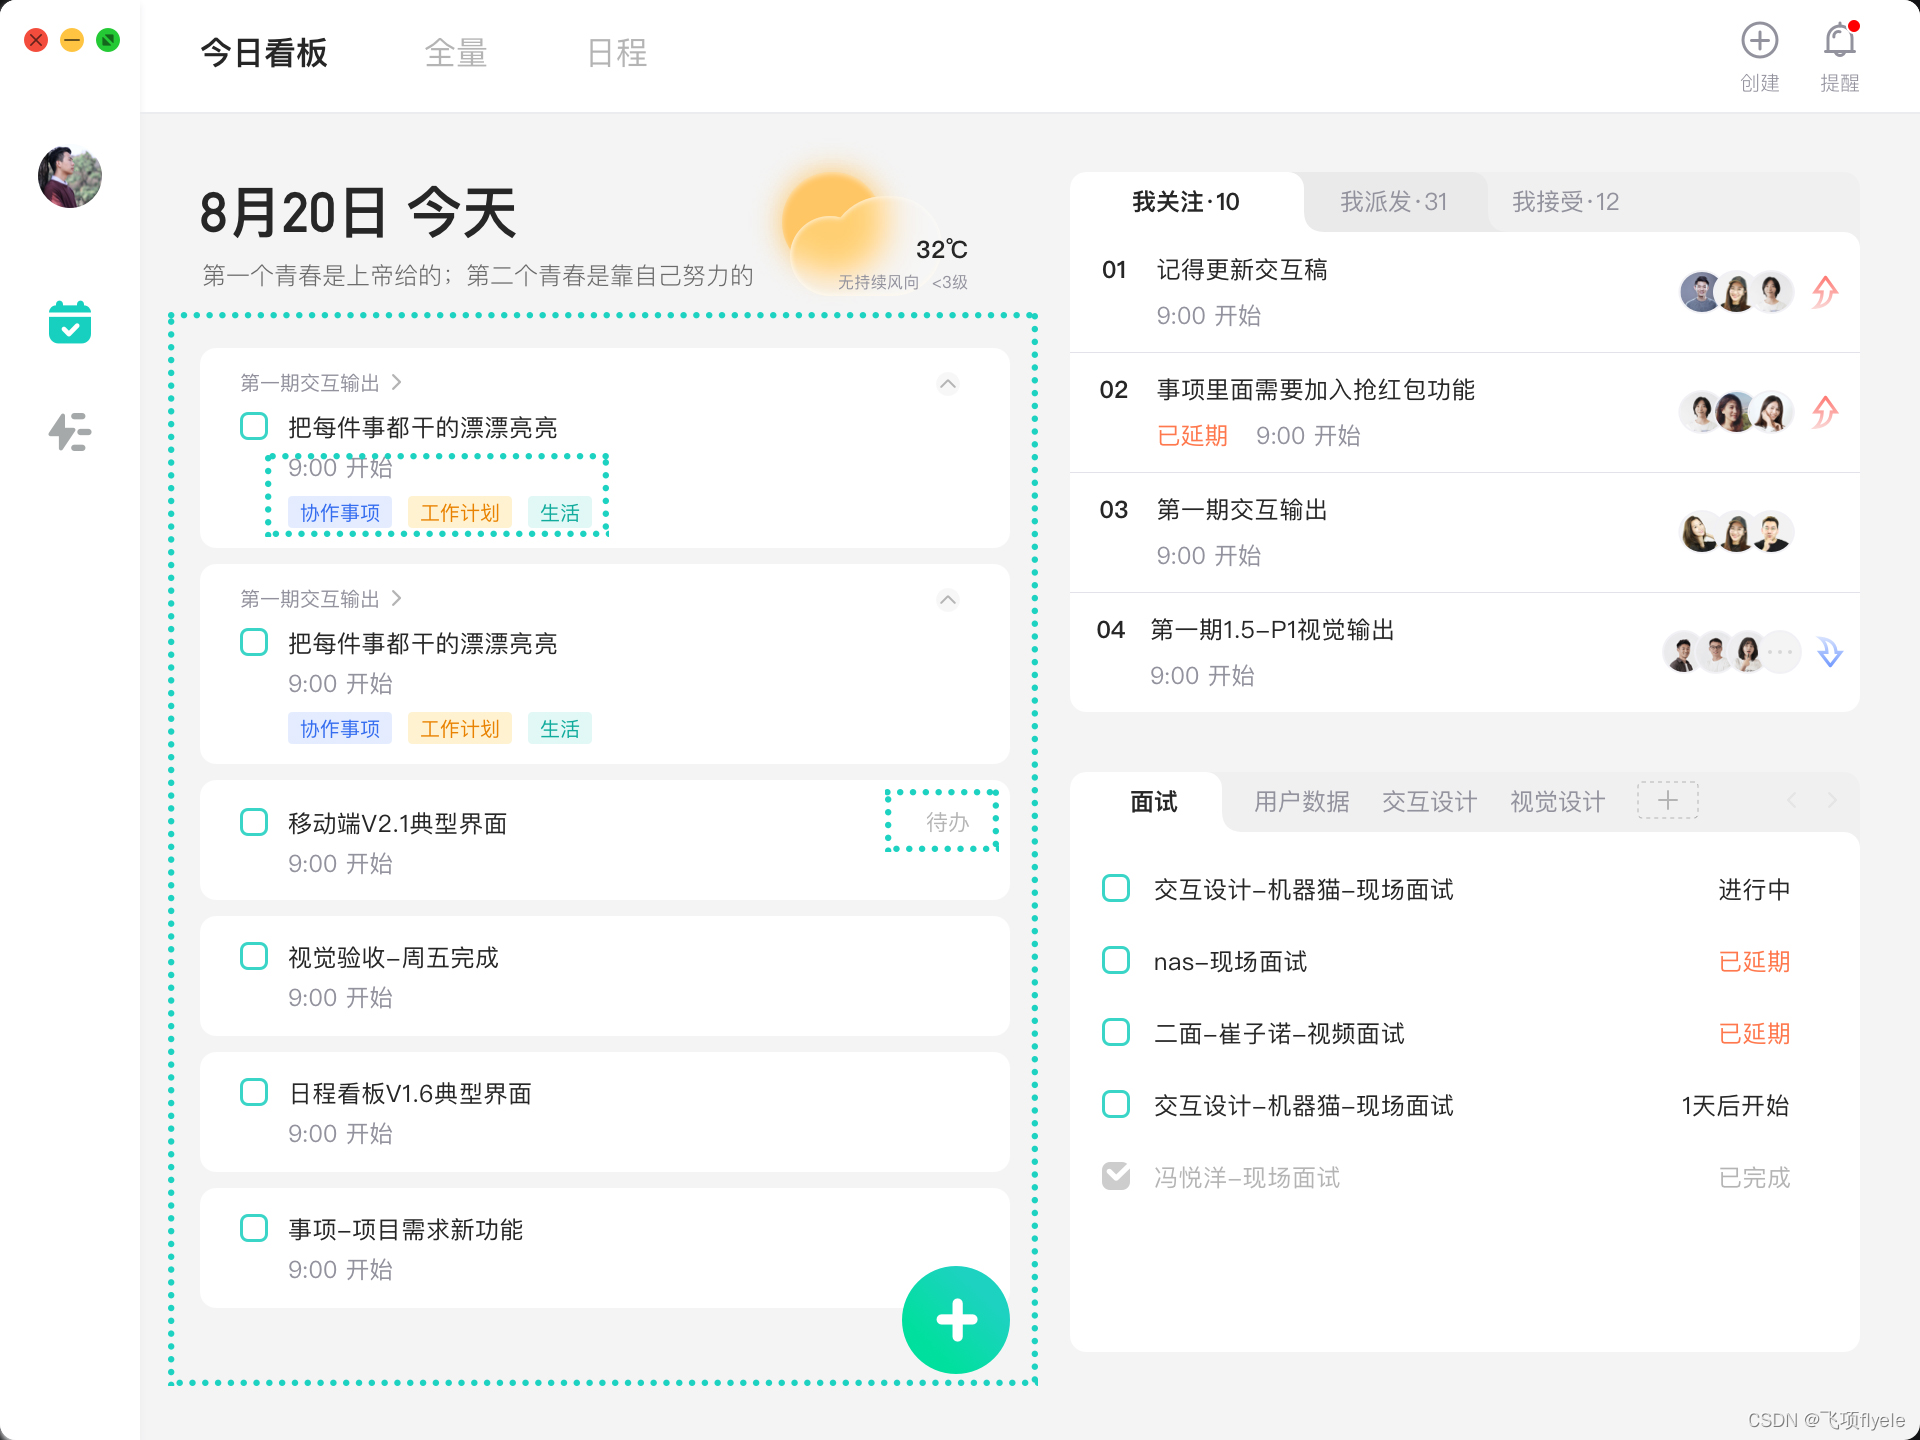Check the nas-现场面试 checkbox
Screen dimensions: 1920x1440
point(1115,960)
